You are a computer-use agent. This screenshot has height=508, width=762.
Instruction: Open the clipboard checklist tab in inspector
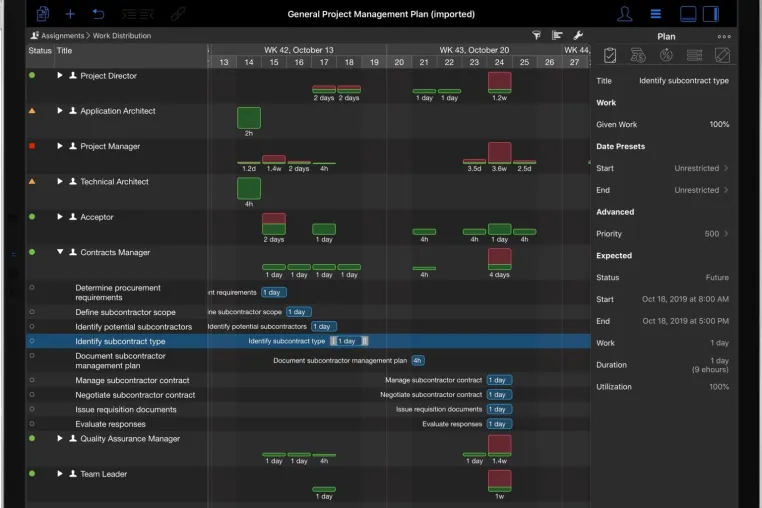tap(610, 55)
